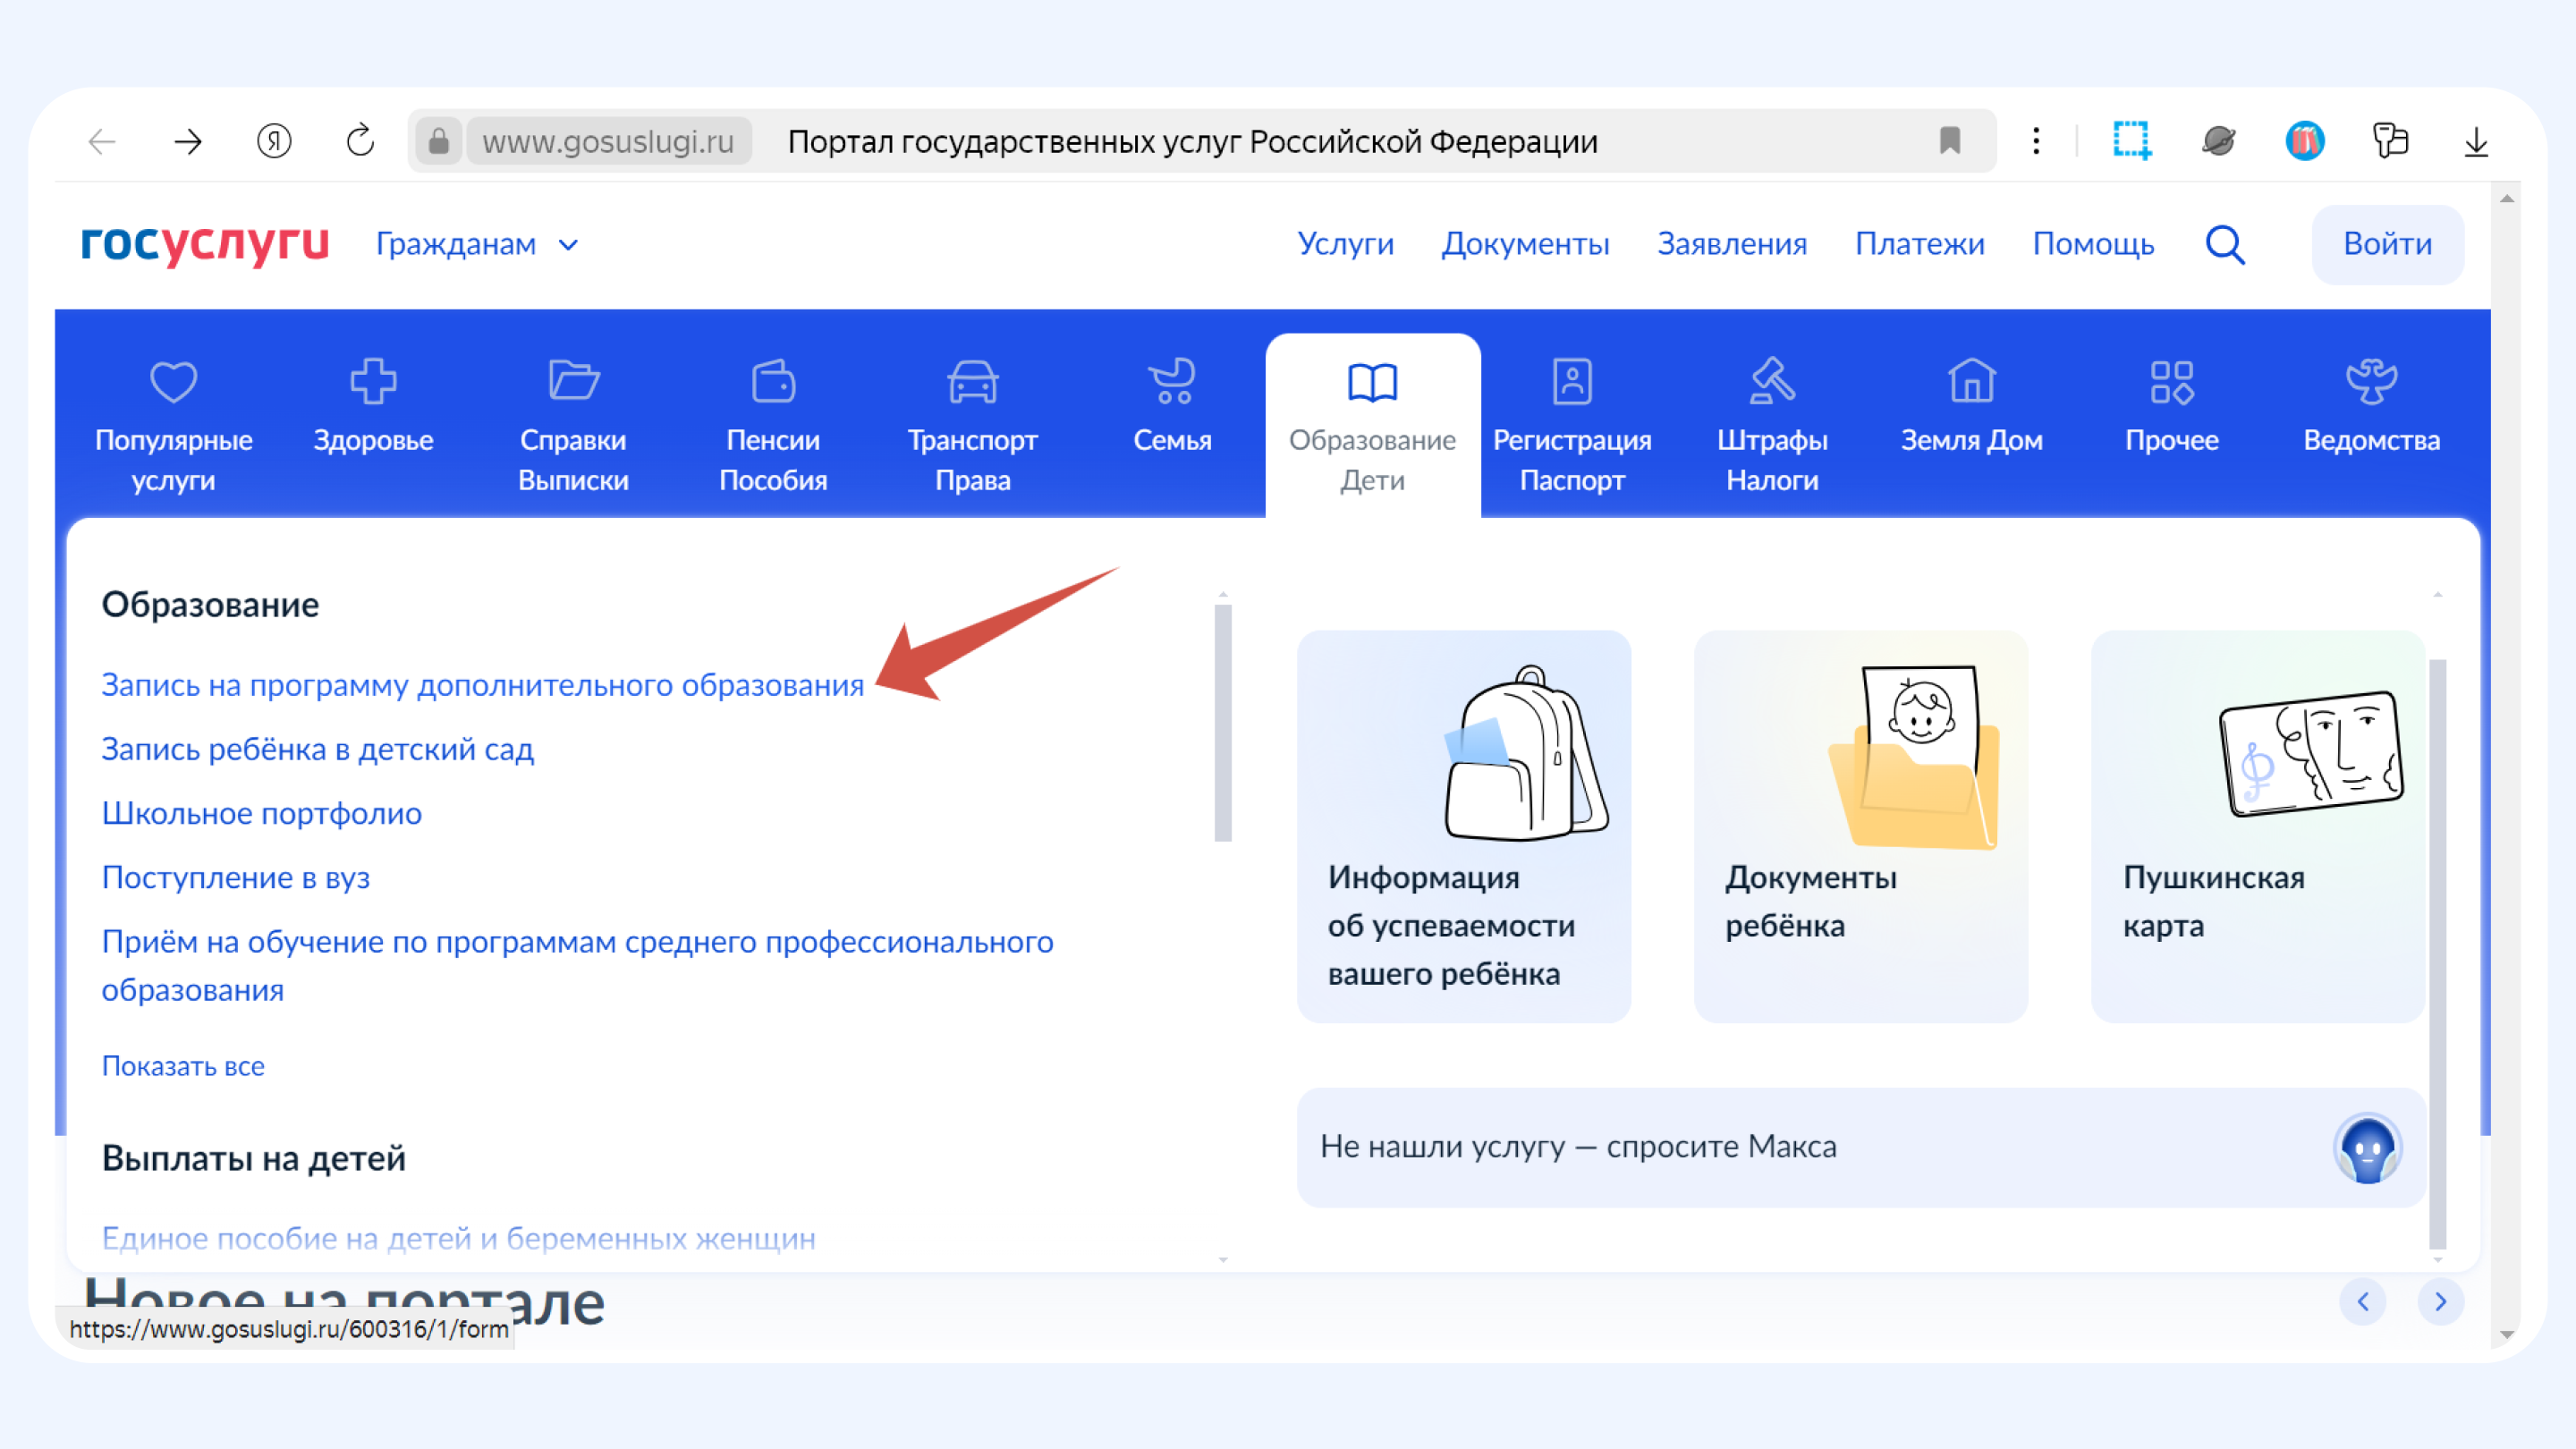Open Приём на обучение по программам СПО

click(577, 965)
